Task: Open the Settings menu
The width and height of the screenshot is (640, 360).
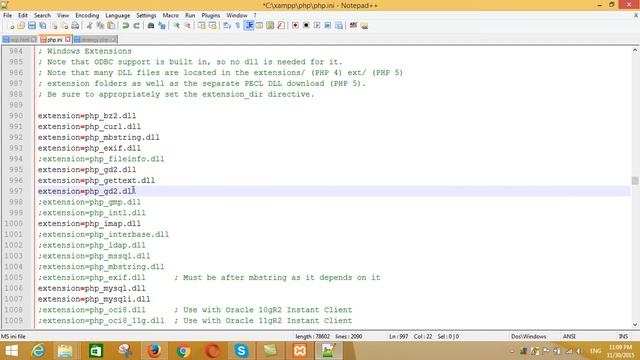Action: [x=146, y=15]
